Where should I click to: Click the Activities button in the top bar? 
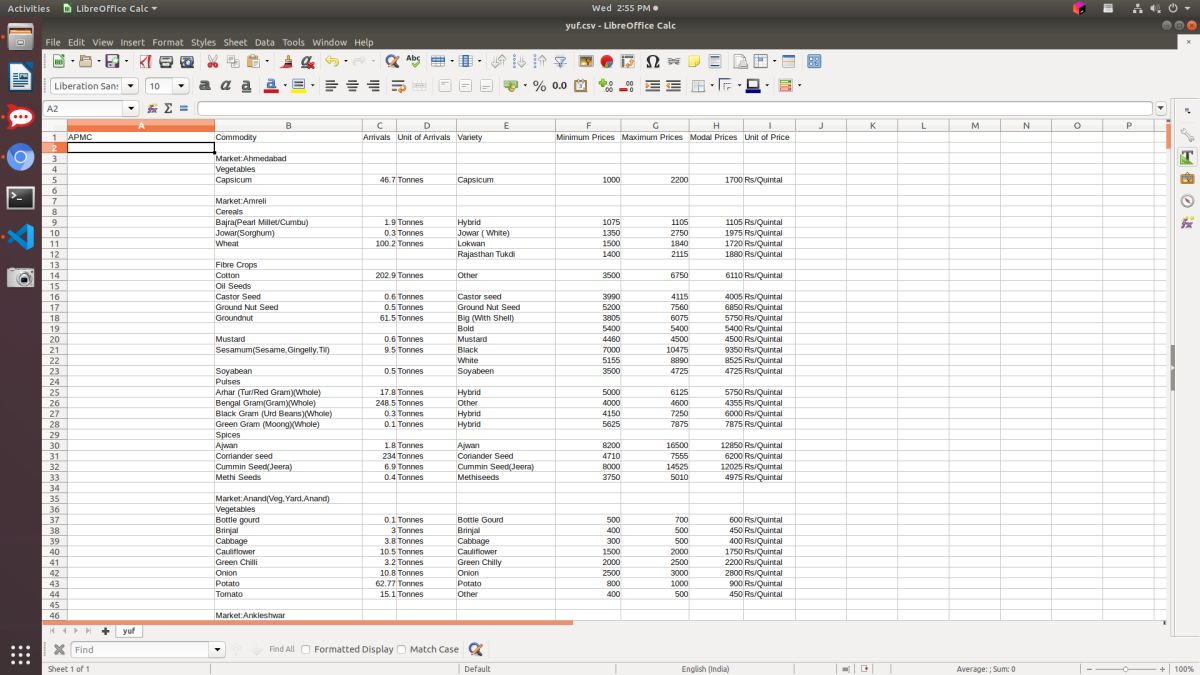pyautogui.click(x=28, y=8)
